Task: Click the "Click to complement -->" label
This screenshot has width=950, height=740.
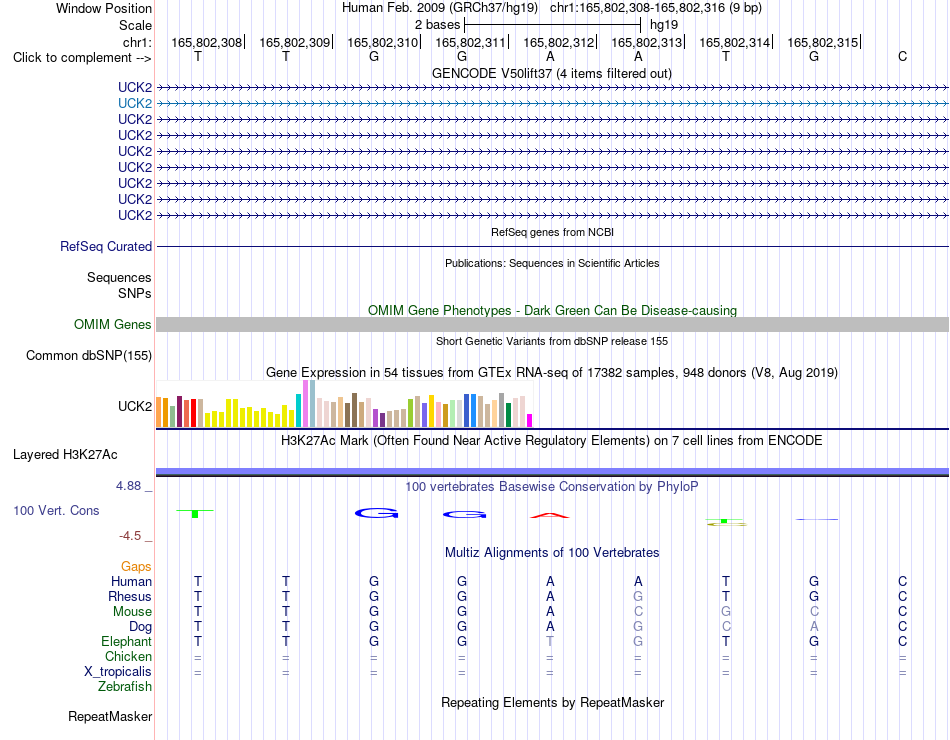Action: pyautogui.click(x=82, y=58)
